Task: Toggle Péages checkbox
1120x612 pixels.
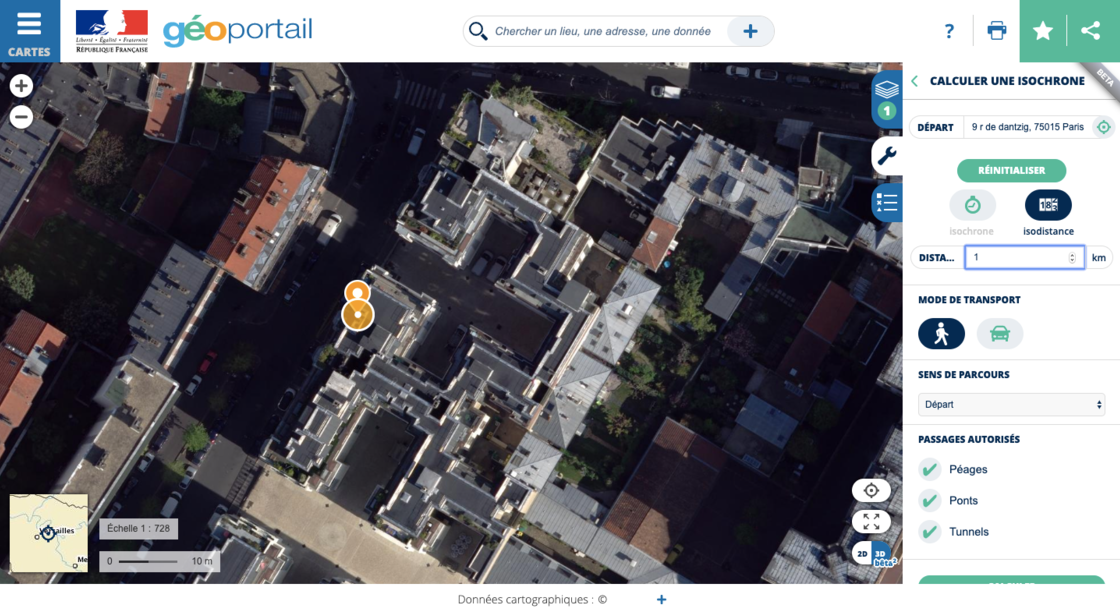Action: (x=929, y=469)
